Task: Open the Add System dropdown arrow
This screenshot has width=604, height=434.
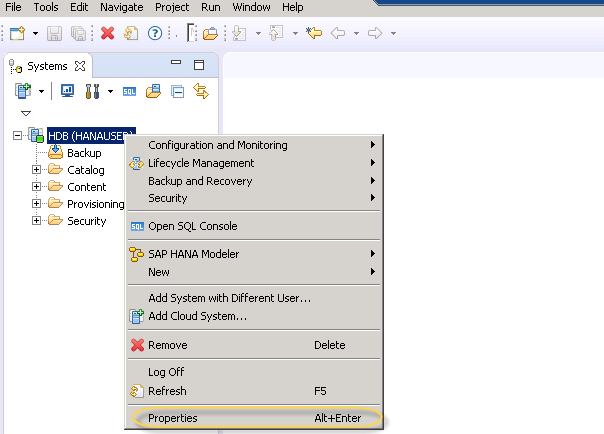Action: pyautogui.click(x=41, y=91)
